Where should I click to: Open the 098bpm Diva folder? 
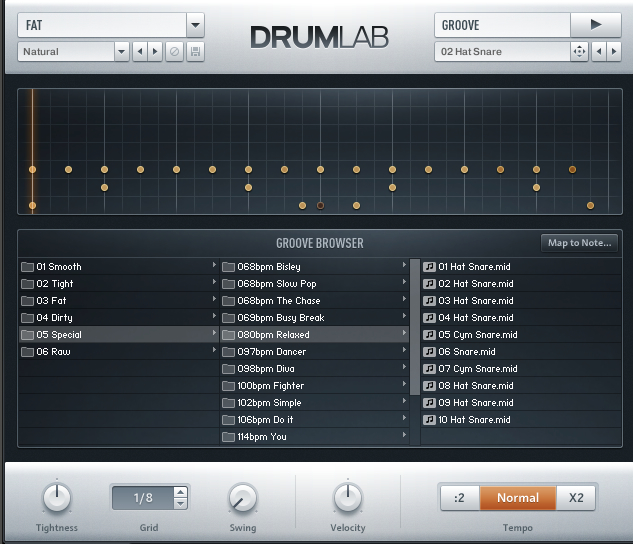(x=314, y=368)
